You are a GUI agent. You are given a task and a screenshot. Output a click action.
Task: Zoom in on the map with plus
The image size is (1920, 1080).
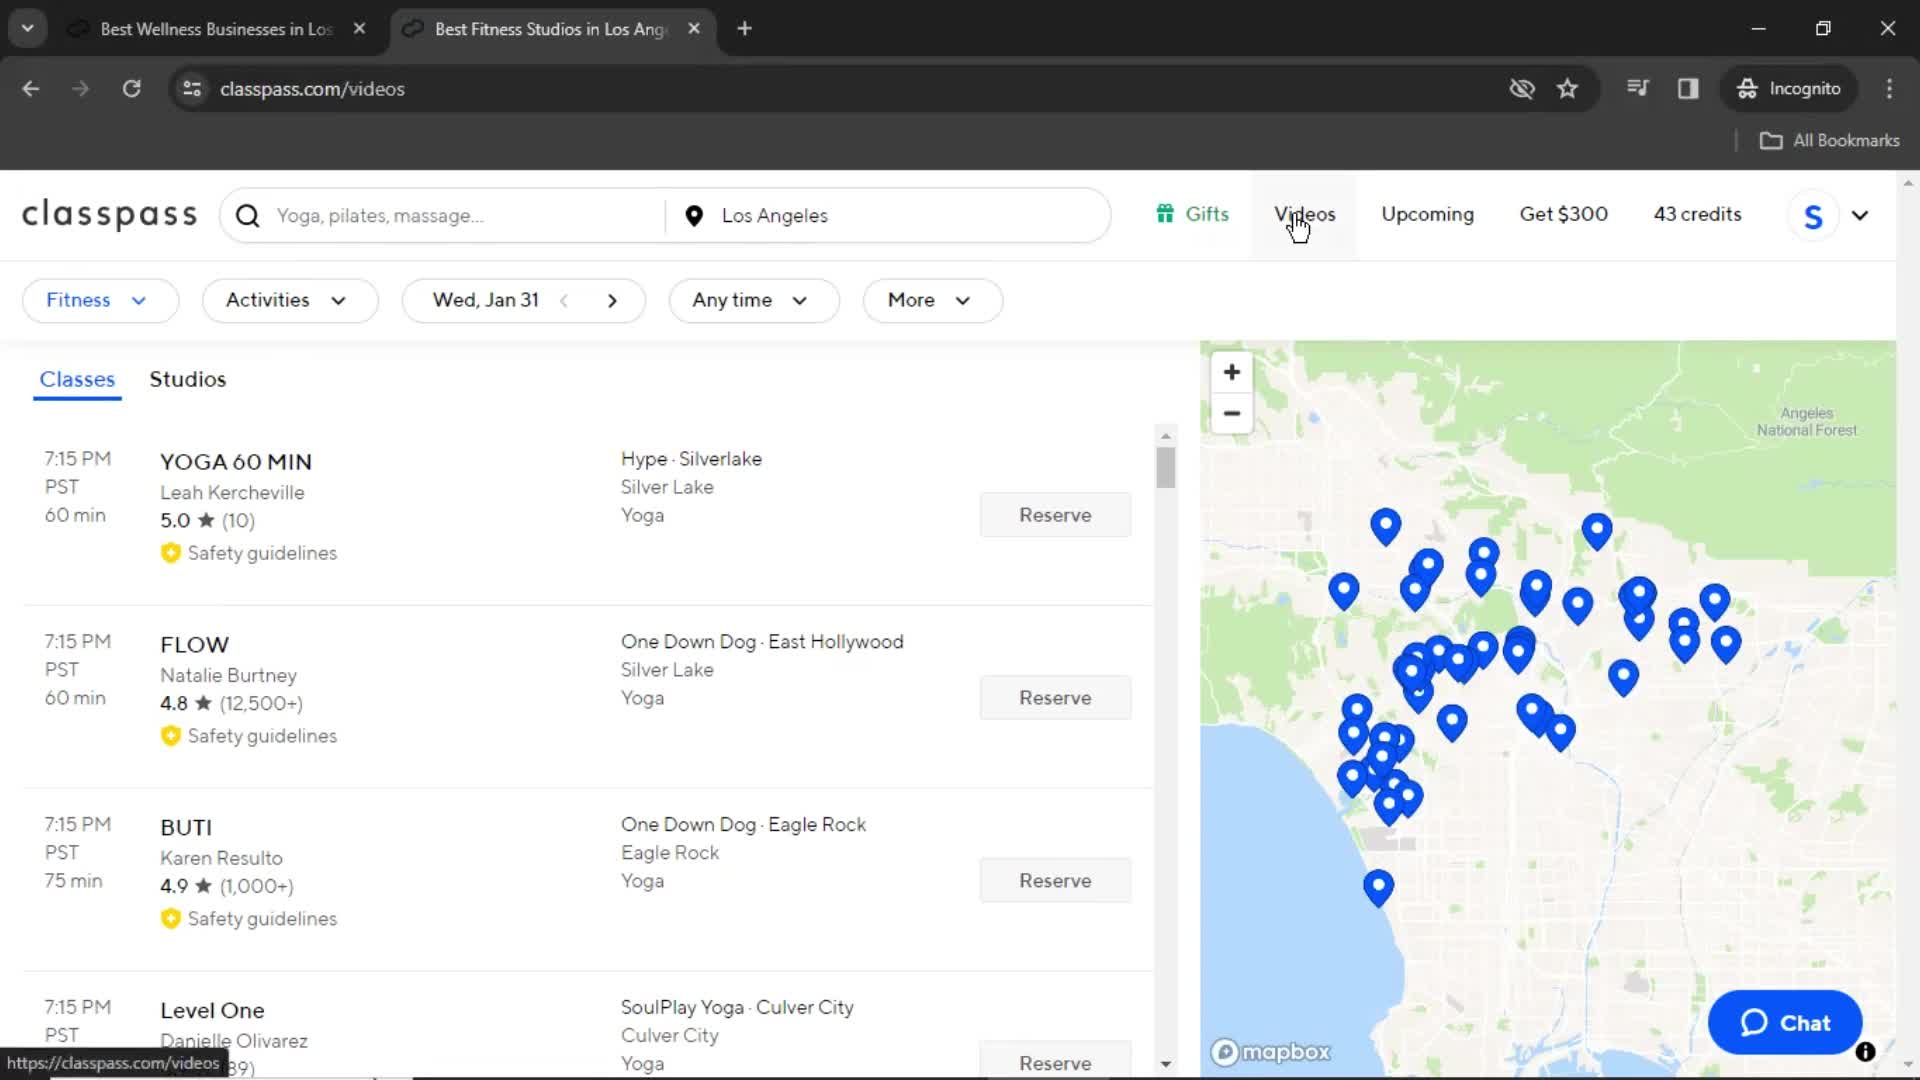click(x=1232, y=372)
